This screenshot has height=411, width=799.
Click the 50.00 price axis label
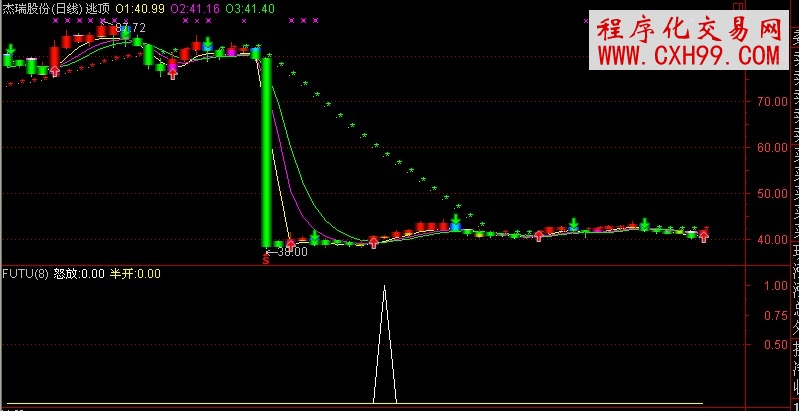[772, 193]
